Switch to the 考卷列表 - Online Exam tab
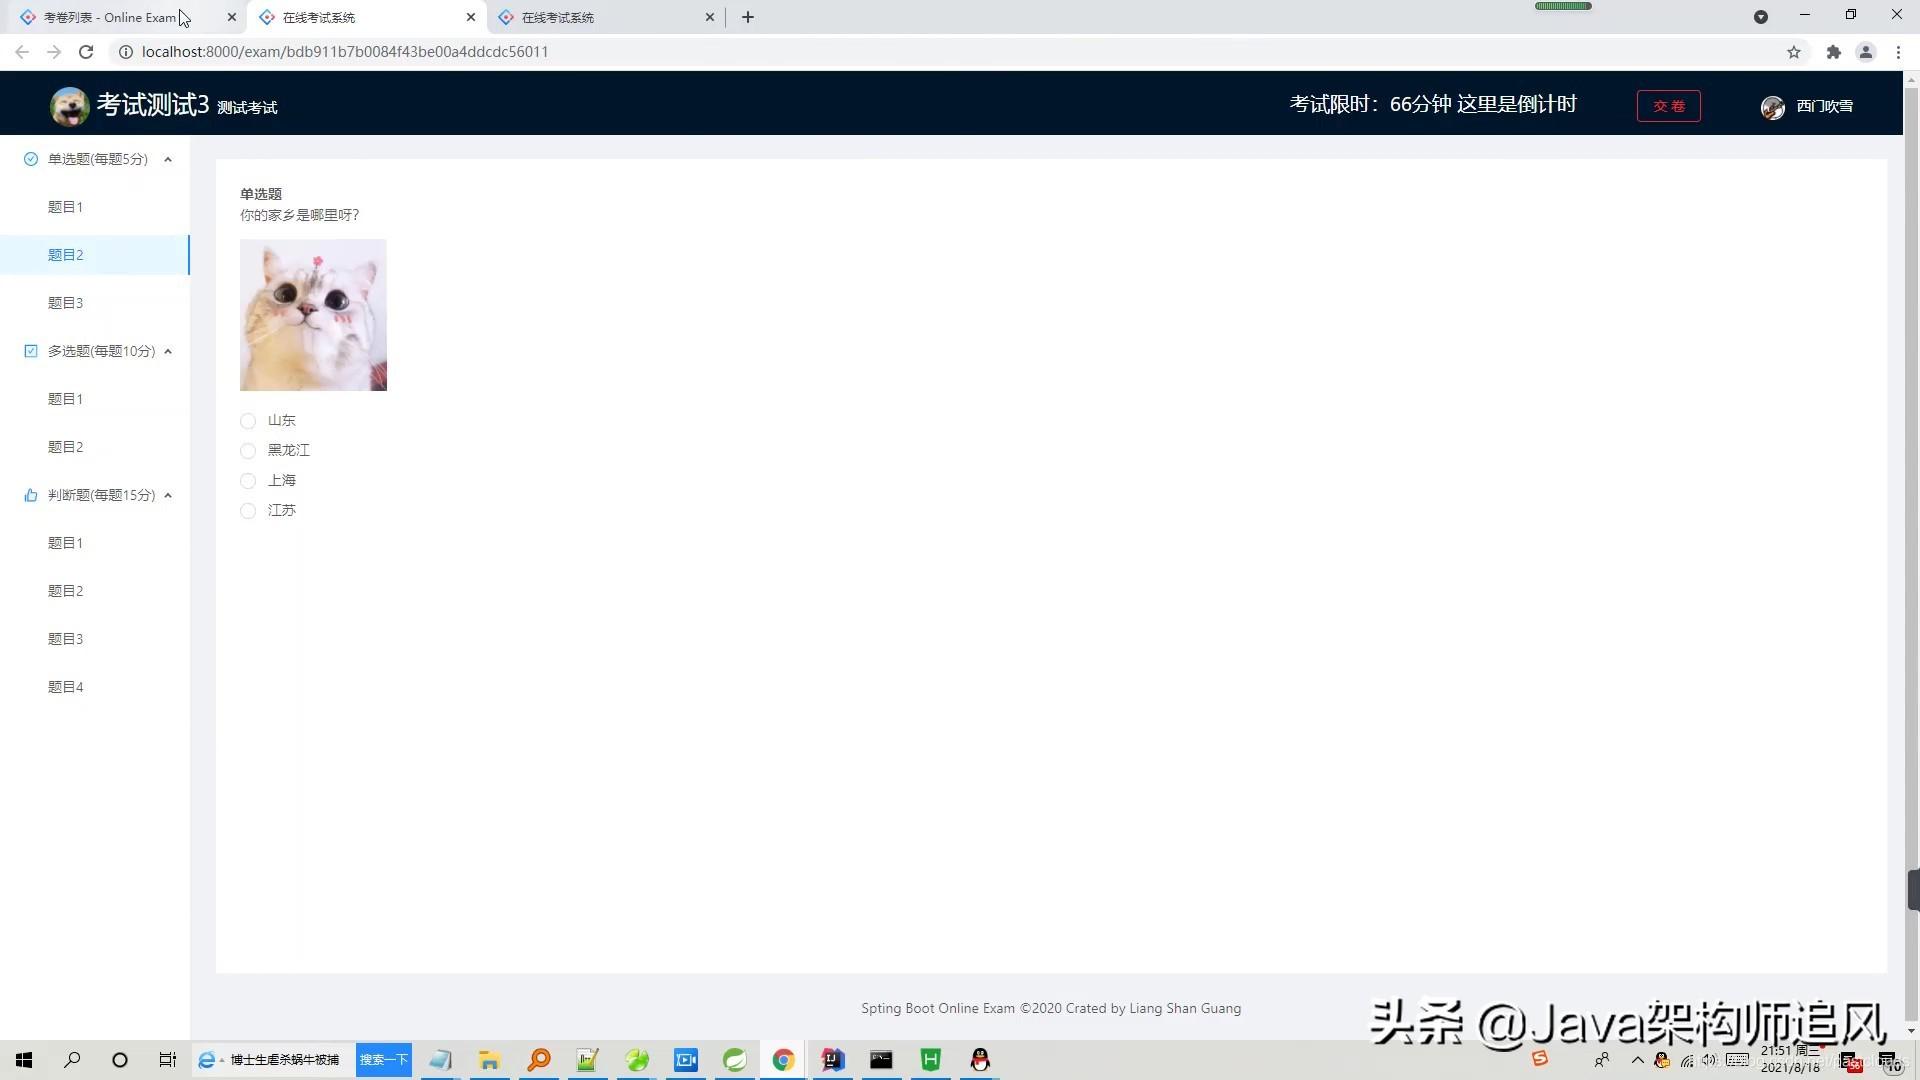Image resolution: width=1920 pixels, height=1080 pixels. click(x=110, y=17)
